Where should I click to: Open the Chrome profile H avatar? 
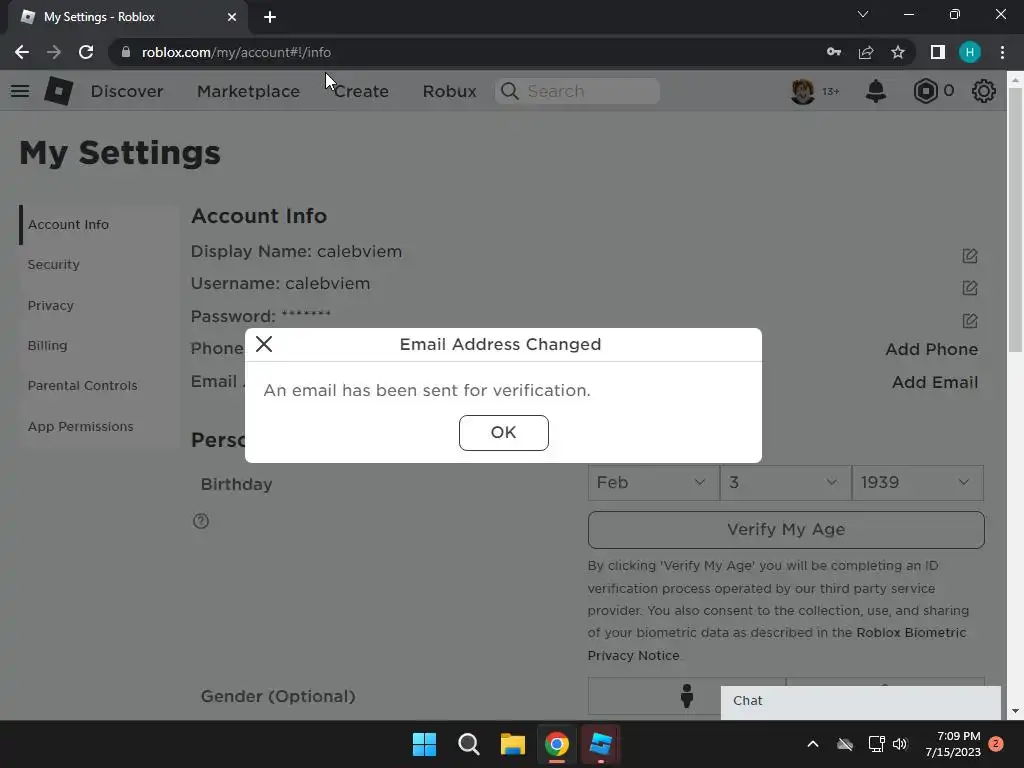coord(970,52)
